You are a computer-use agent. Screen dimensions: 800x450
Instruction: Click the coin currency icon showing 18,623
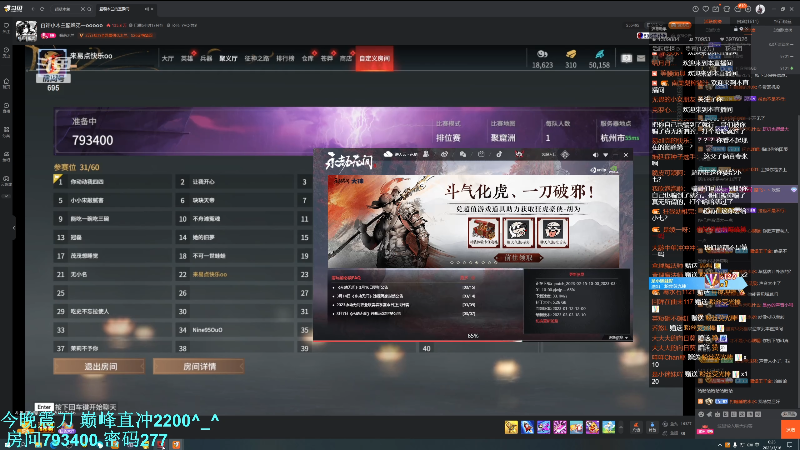542,54
